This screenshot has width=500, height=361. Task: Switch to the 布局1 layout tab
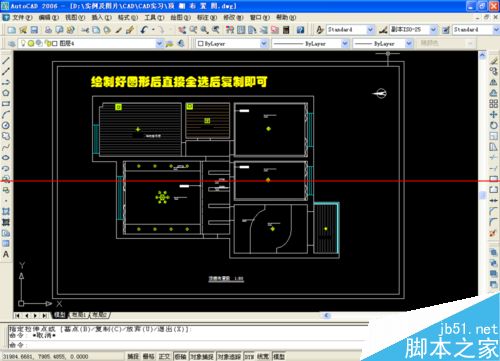pos(79,315)
